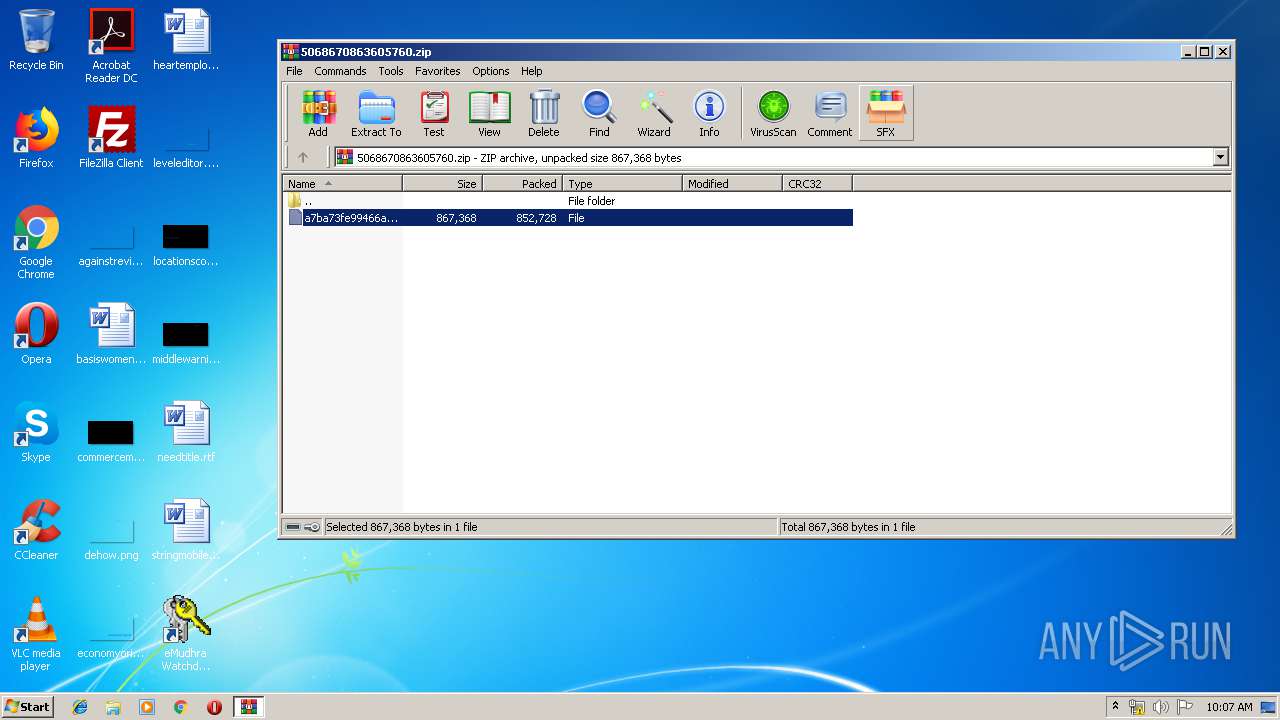Click the Add toolbar icon in WinRAR
Image resolution: width=1280 pixels, height=720 pixels.
coord(318,113)
